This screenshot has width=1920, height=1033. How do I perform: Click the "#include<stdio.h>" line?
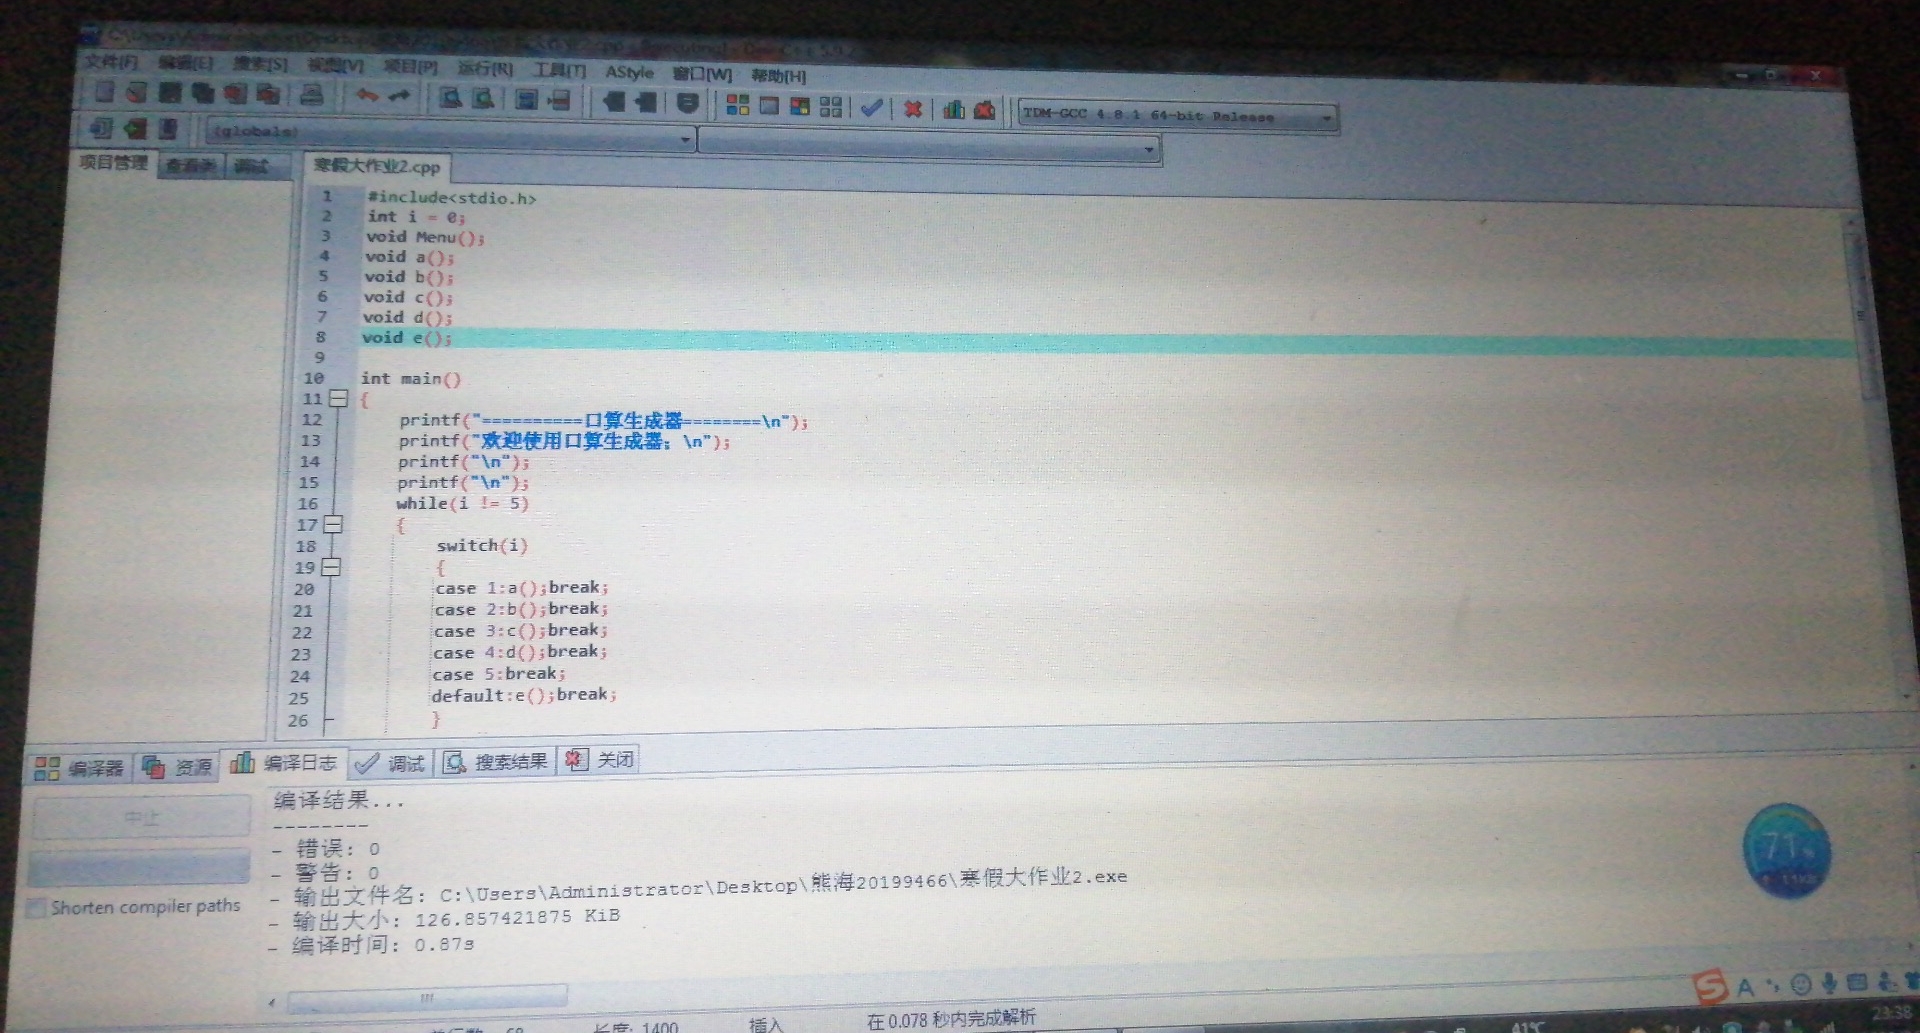451,198
